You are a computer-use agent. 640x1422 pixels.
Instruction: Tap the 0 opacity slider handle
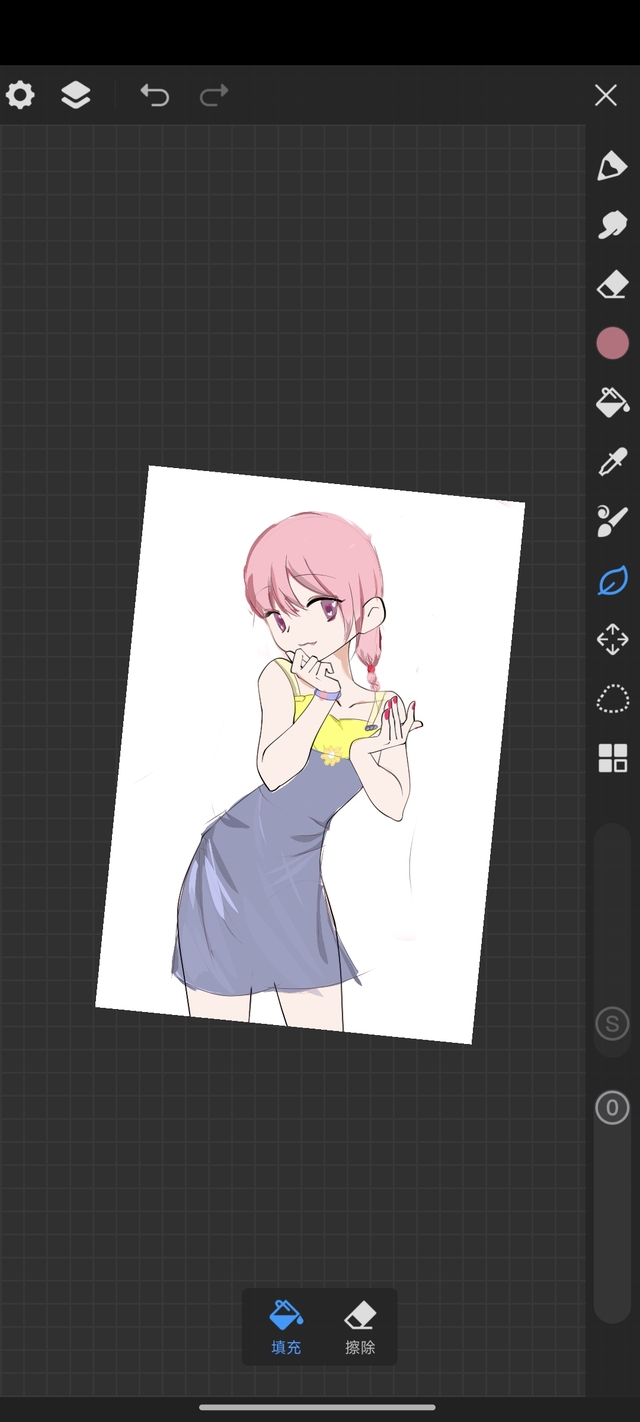[x=612, y=1108]
